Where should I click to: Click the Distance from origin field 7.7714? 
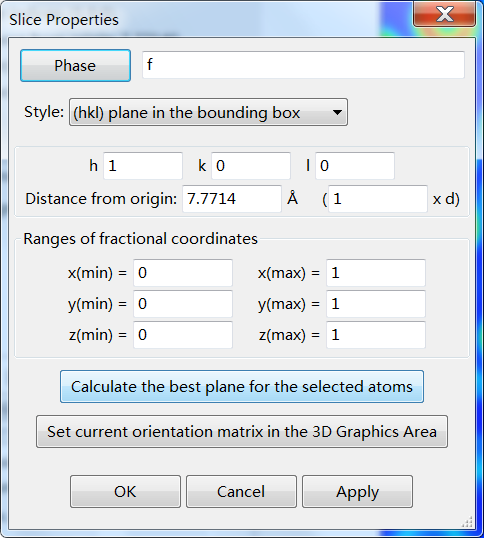[x=232, y=199]
